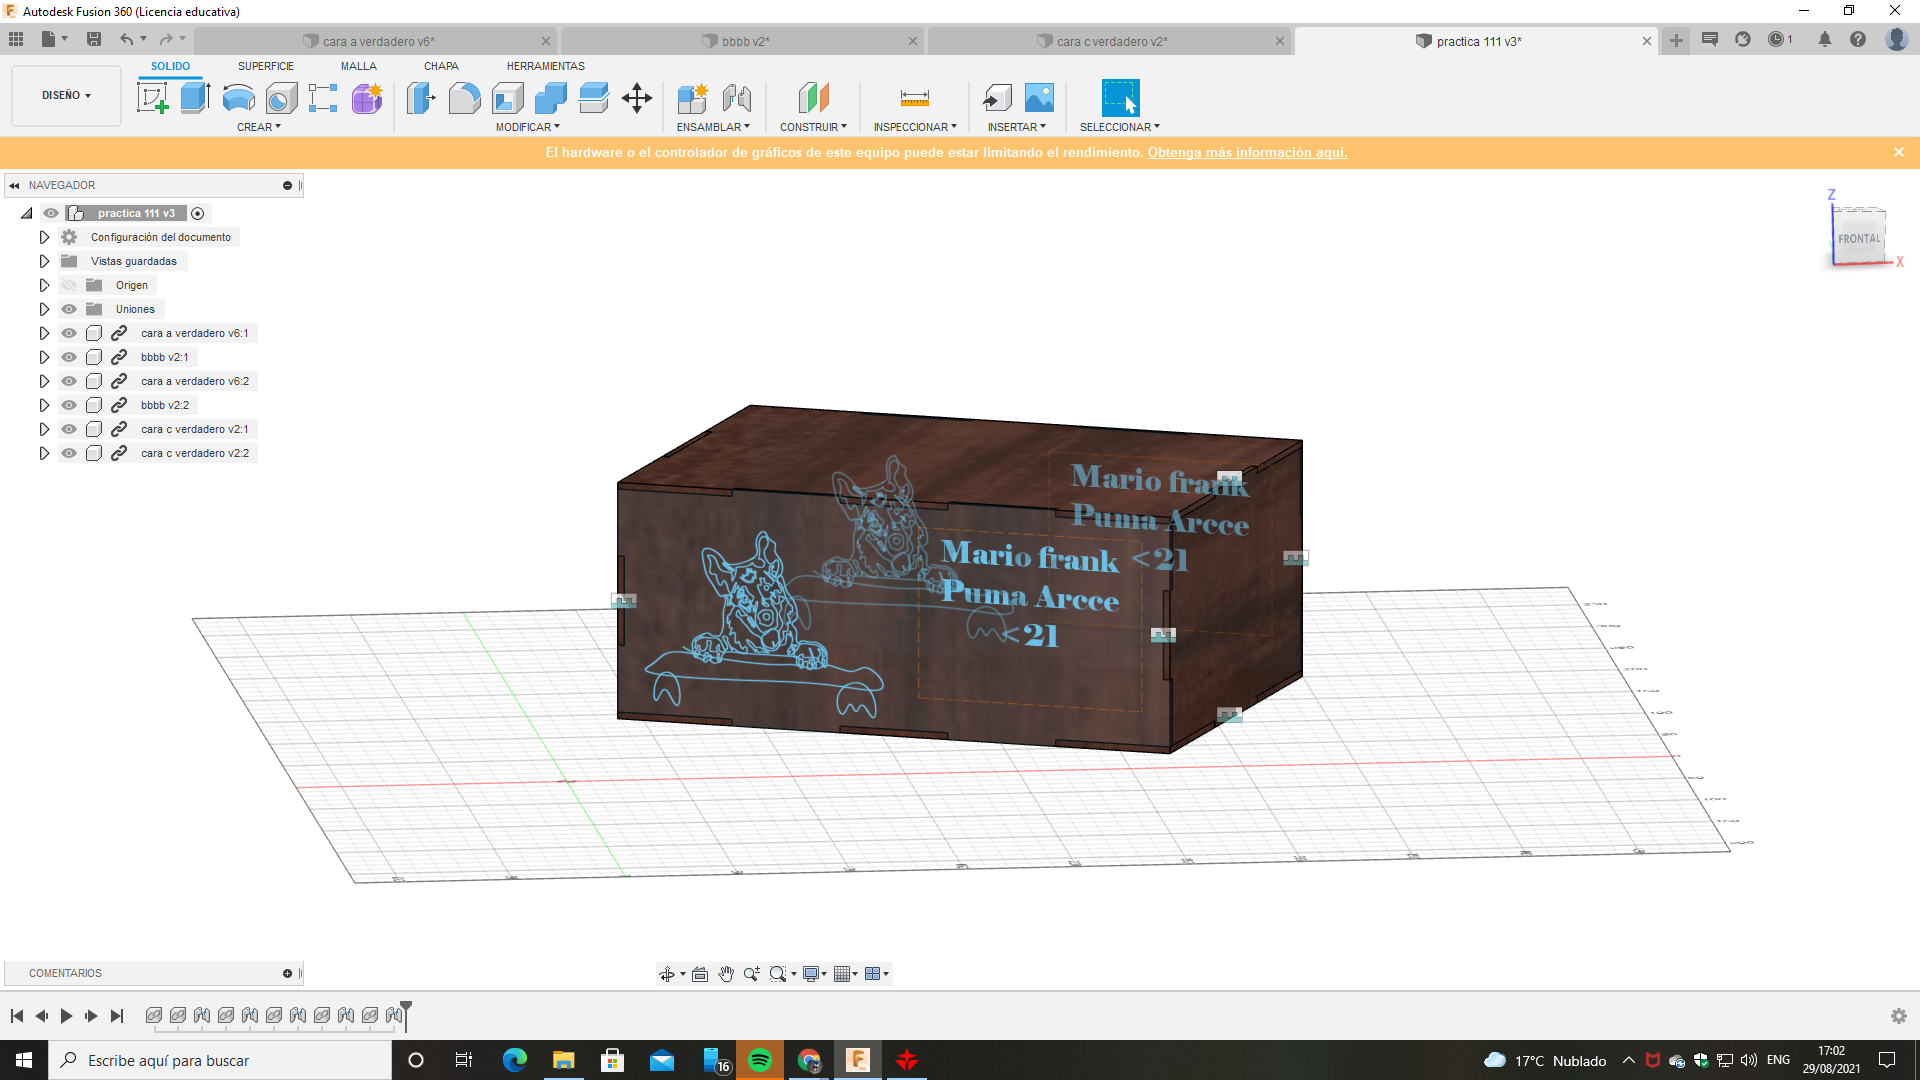1920x1080 pixels.
Task: Toggle visibility of Origen folder
Action: tap(69, 285)
